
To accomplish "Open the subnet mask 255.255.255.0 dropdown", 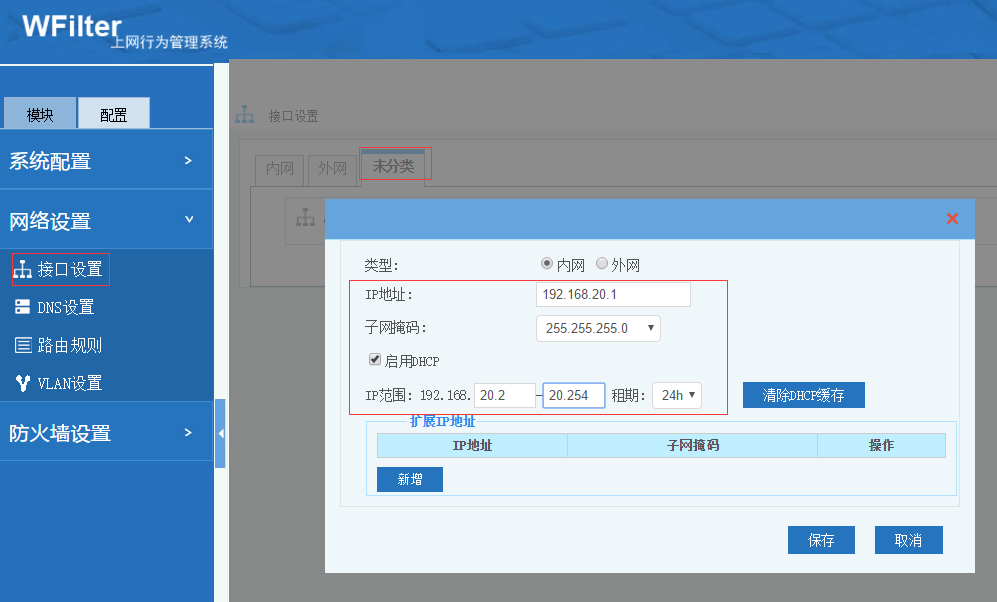I will point(598,328).
